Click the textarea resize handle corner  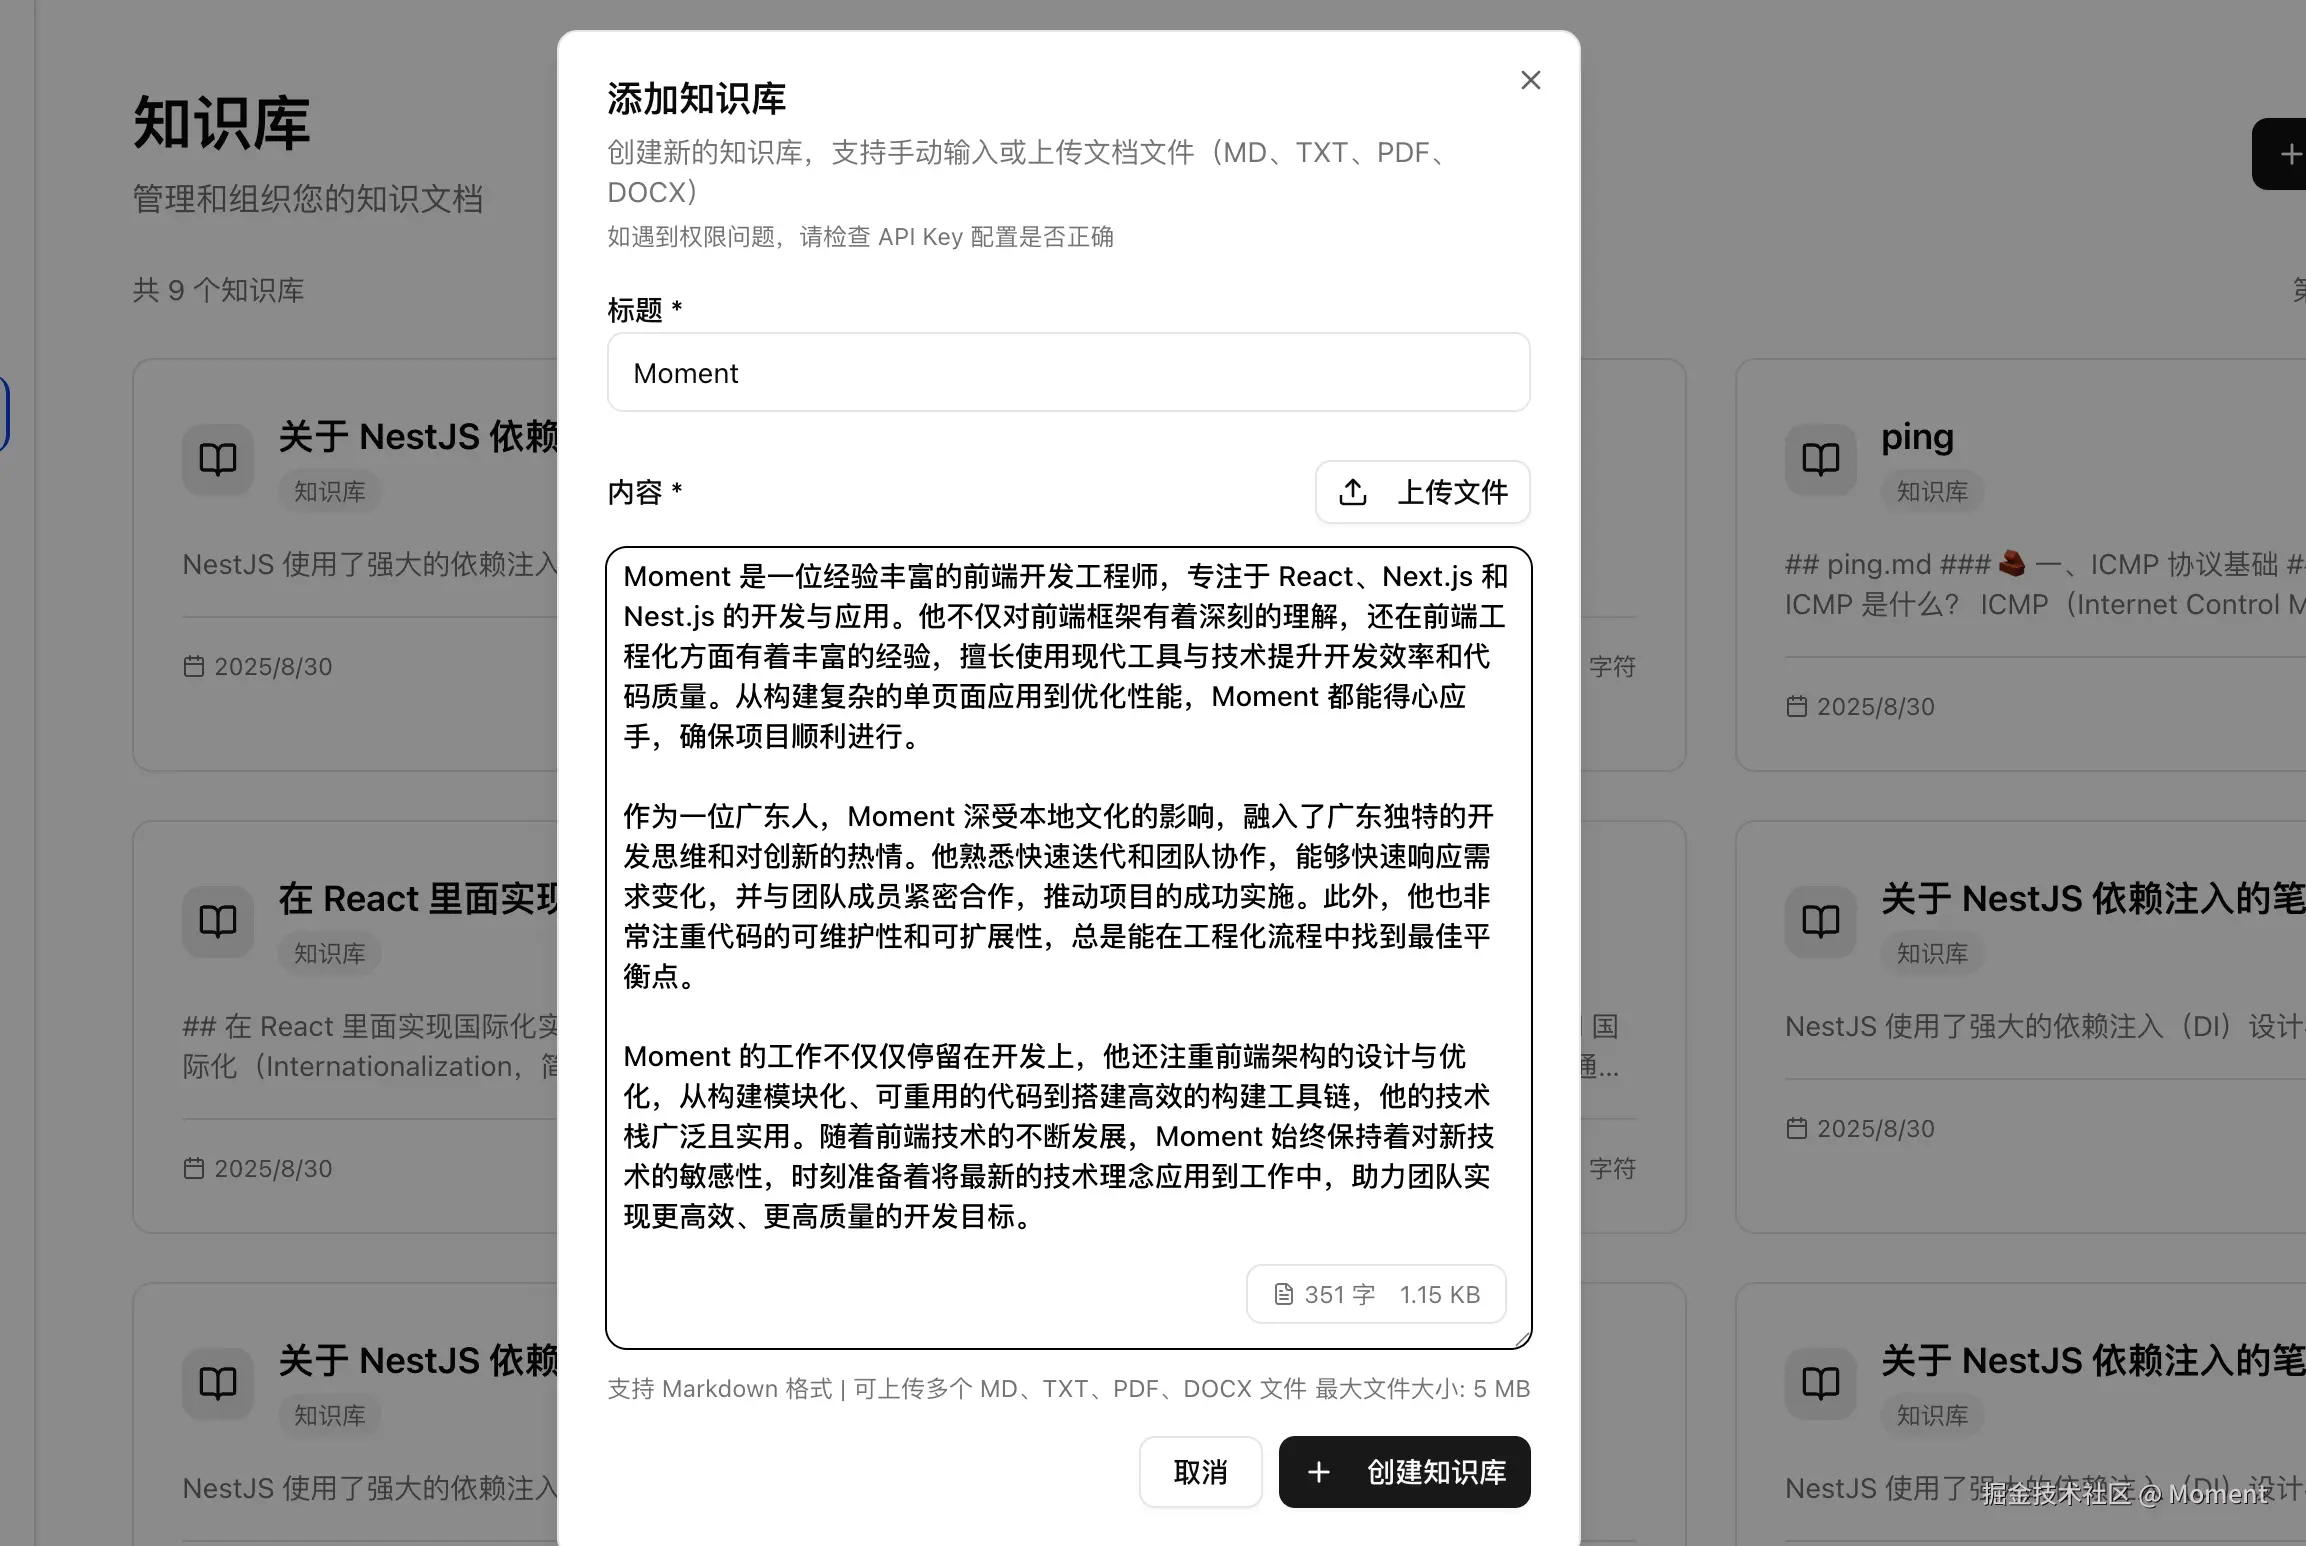point(1522,1339)
